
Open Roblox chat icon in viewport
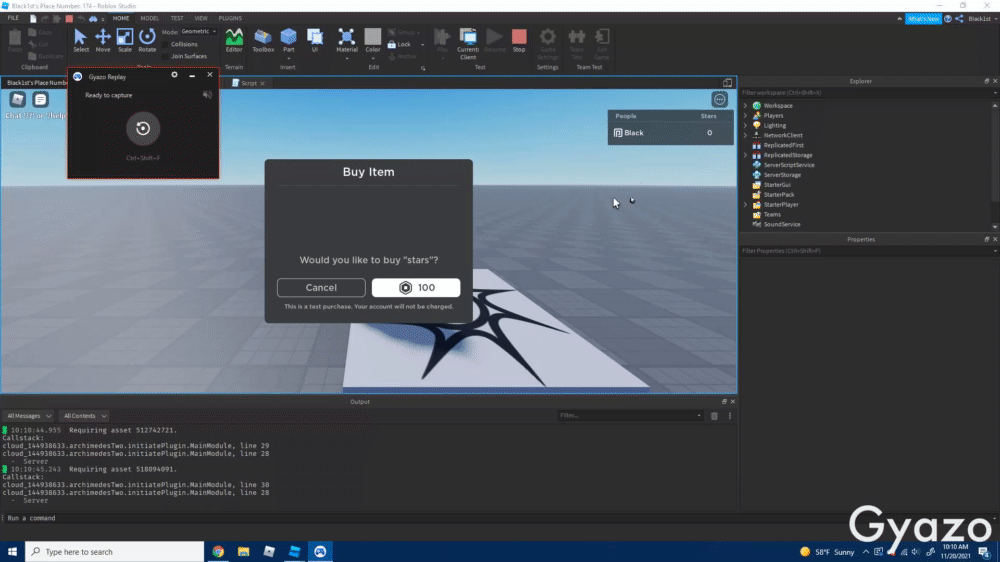click(40, 99)
